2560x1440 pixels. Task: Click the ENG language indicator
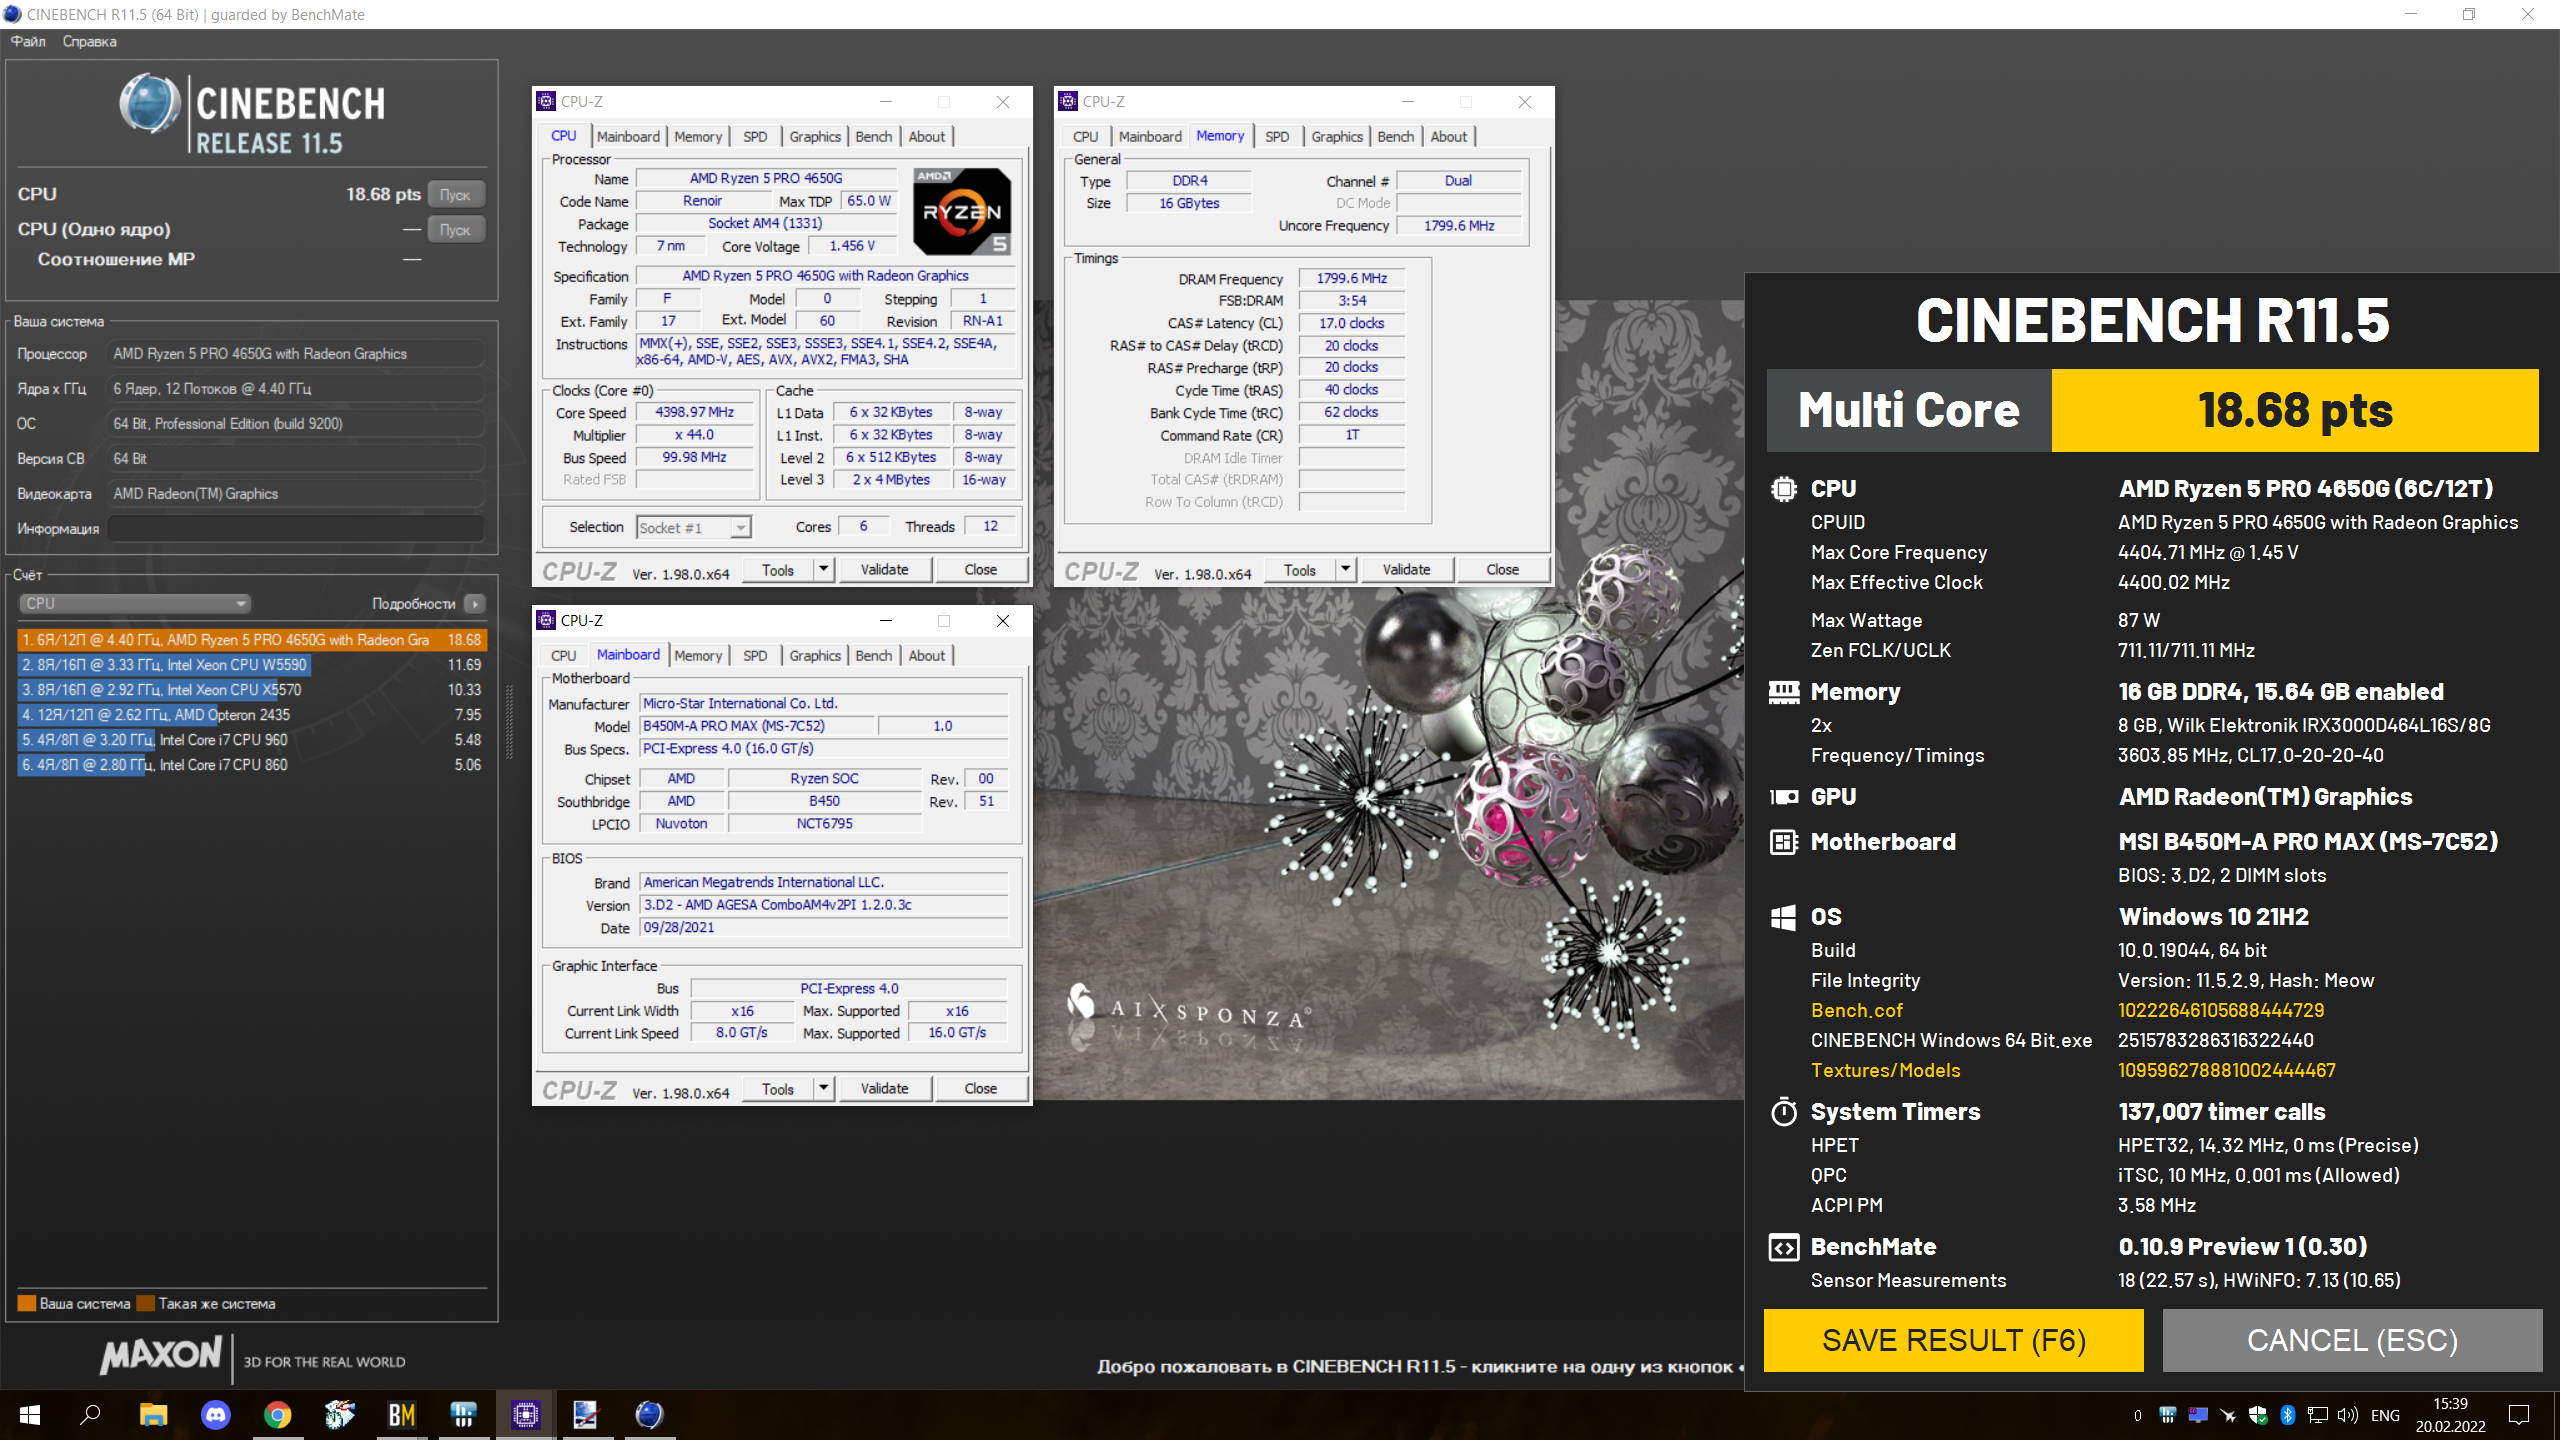[x=2385, y=1415]
